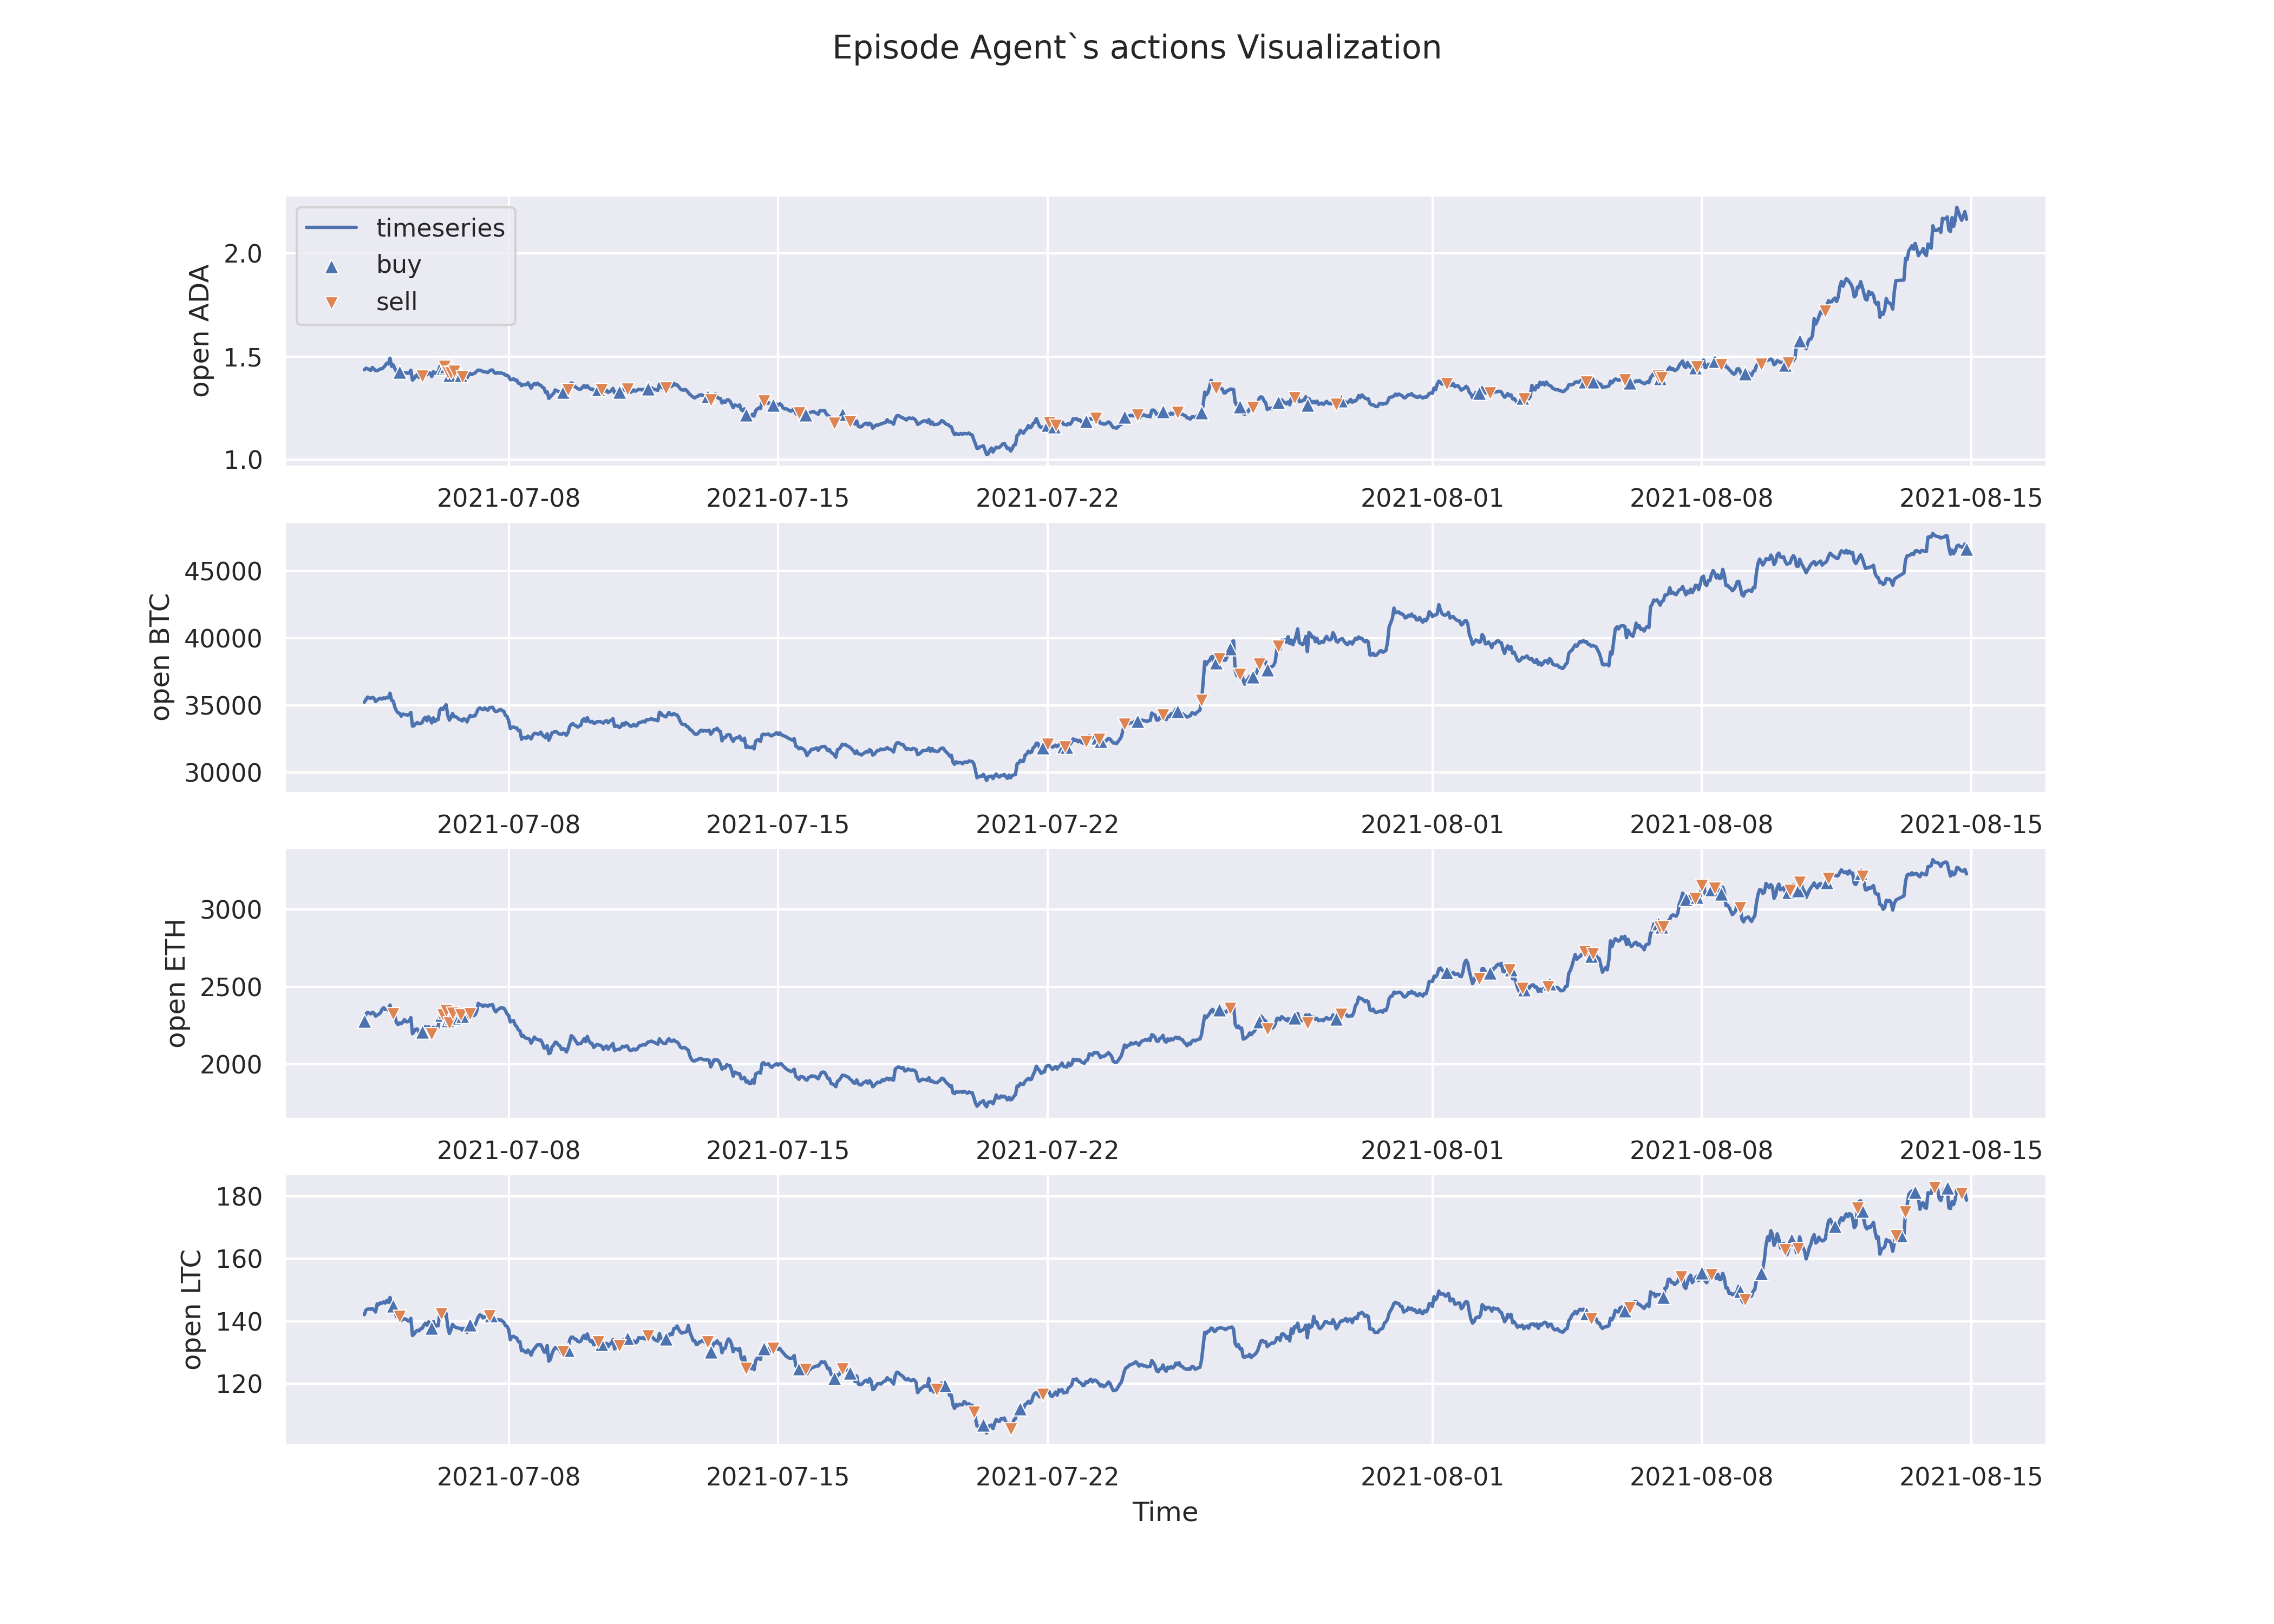Click the blue buy triangle in the legend
The image size is (2274, 1624).
(x=332, y=266)
